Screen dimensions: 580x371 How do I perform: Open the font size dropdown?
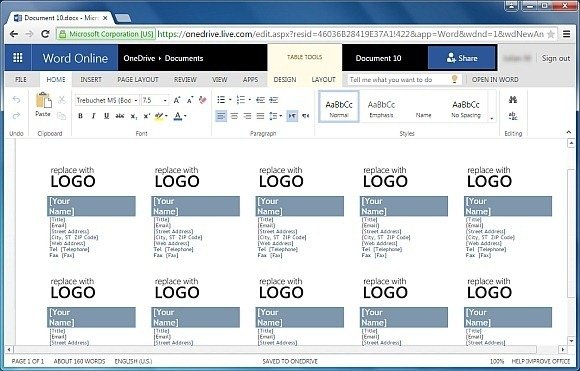pyautogui.click(x=165, y=100)
